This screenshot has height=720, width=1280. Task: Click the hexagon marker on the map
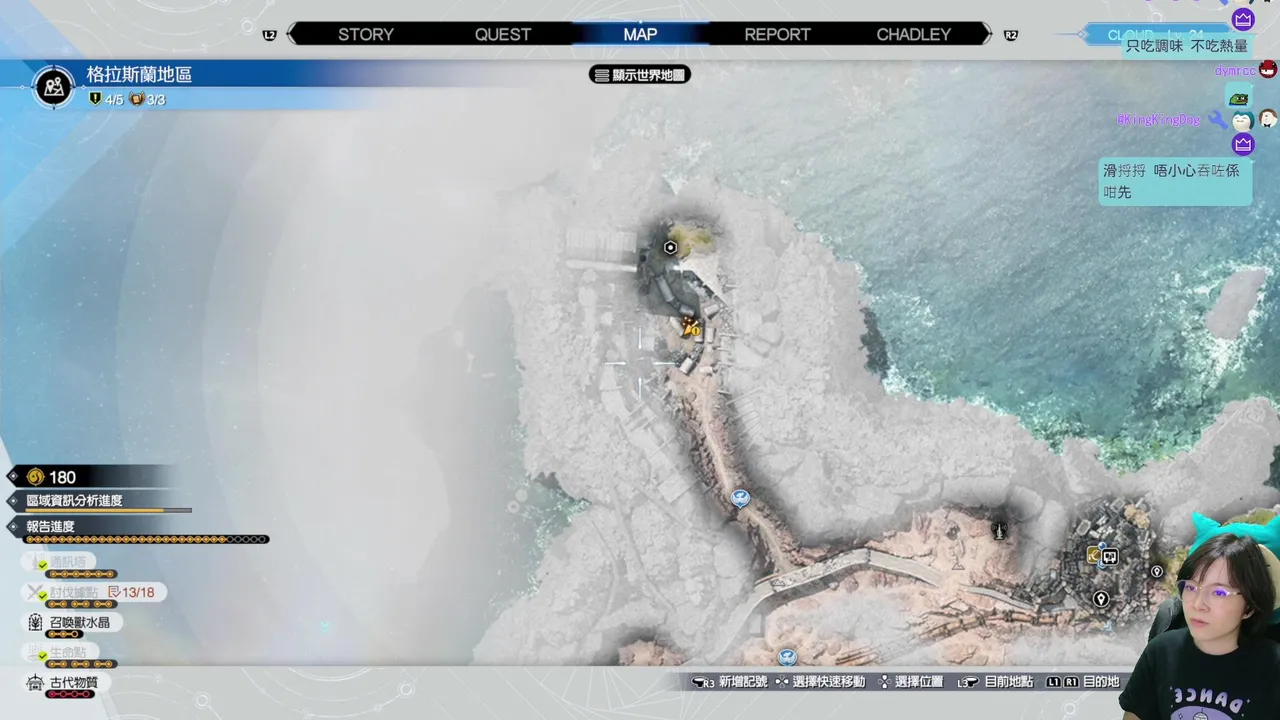pos(670,248)
